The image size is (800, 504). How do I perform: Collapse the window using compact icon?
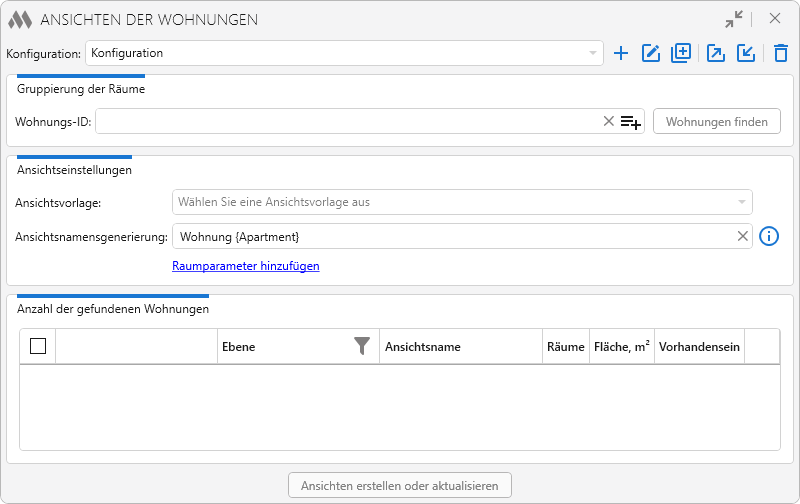click(x=734, y=19)
